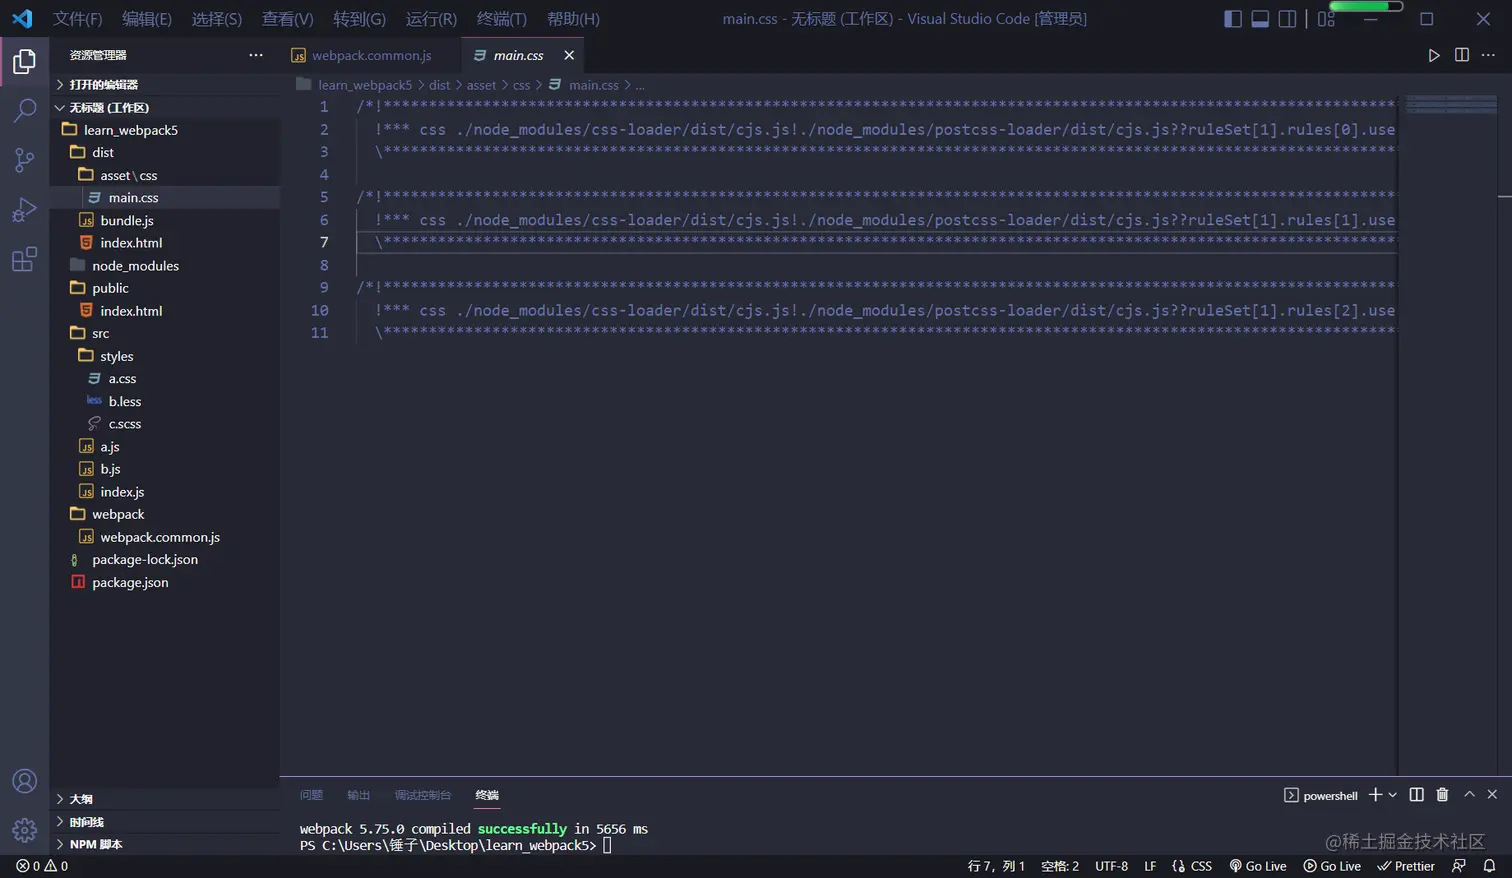Image resolution: width=1512 pixels, height=878 pixels.
Task: Split the terminal panel
Action: pos(1416,795)
